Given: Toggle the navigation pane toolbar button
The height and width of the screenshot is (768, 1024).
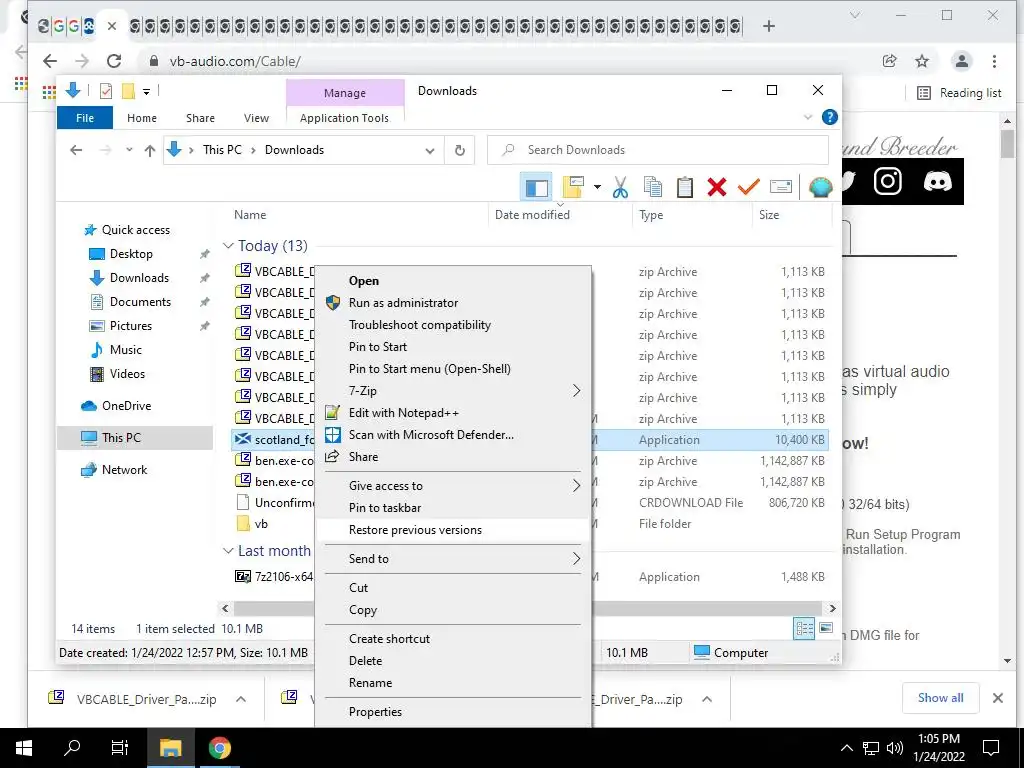Looking at the screenshot, I should pyautogui.click(x=536, y=188).
